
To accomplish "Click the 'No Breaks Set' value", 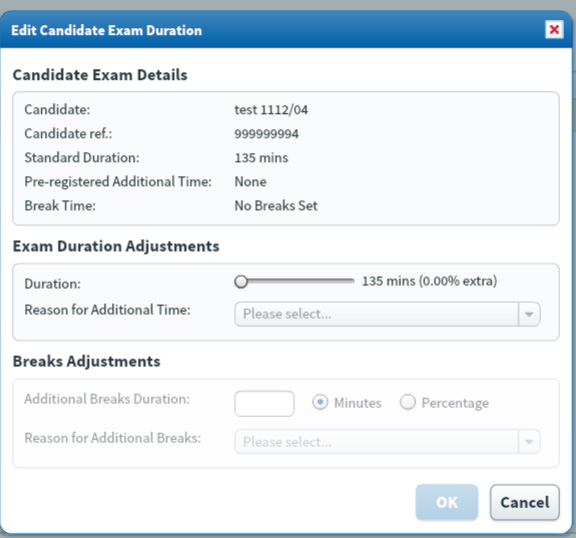I will click(x=276, y=206).
